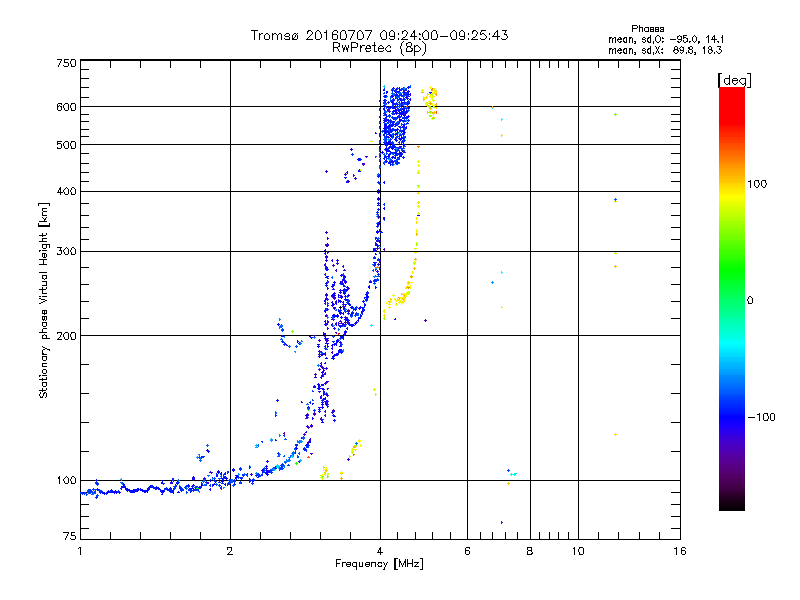Click the colorbar '100' tick label
The width and height of the screenshot is (800, 600).
757,184
